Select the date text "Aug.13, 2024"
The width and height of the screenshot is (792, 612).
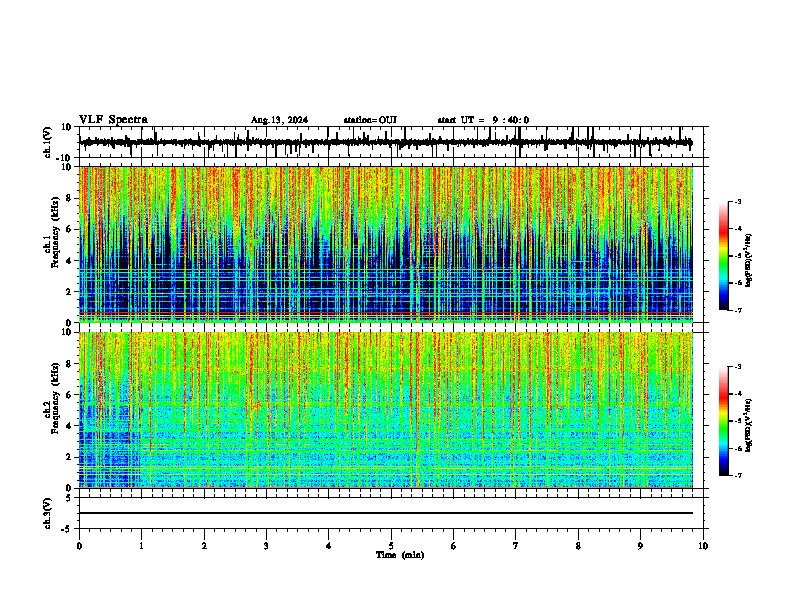pyautogui.click(x=279, y=120)
